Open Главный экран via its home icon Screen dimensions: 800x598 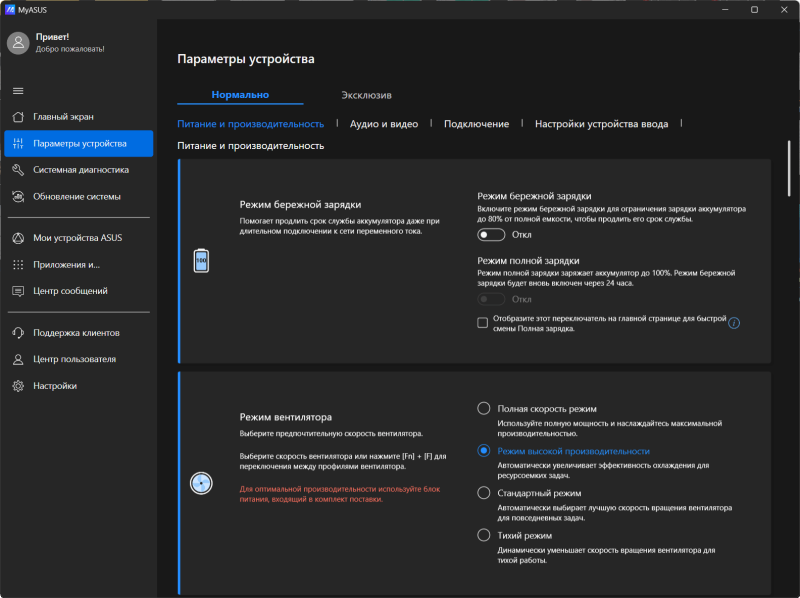[18, 117]
